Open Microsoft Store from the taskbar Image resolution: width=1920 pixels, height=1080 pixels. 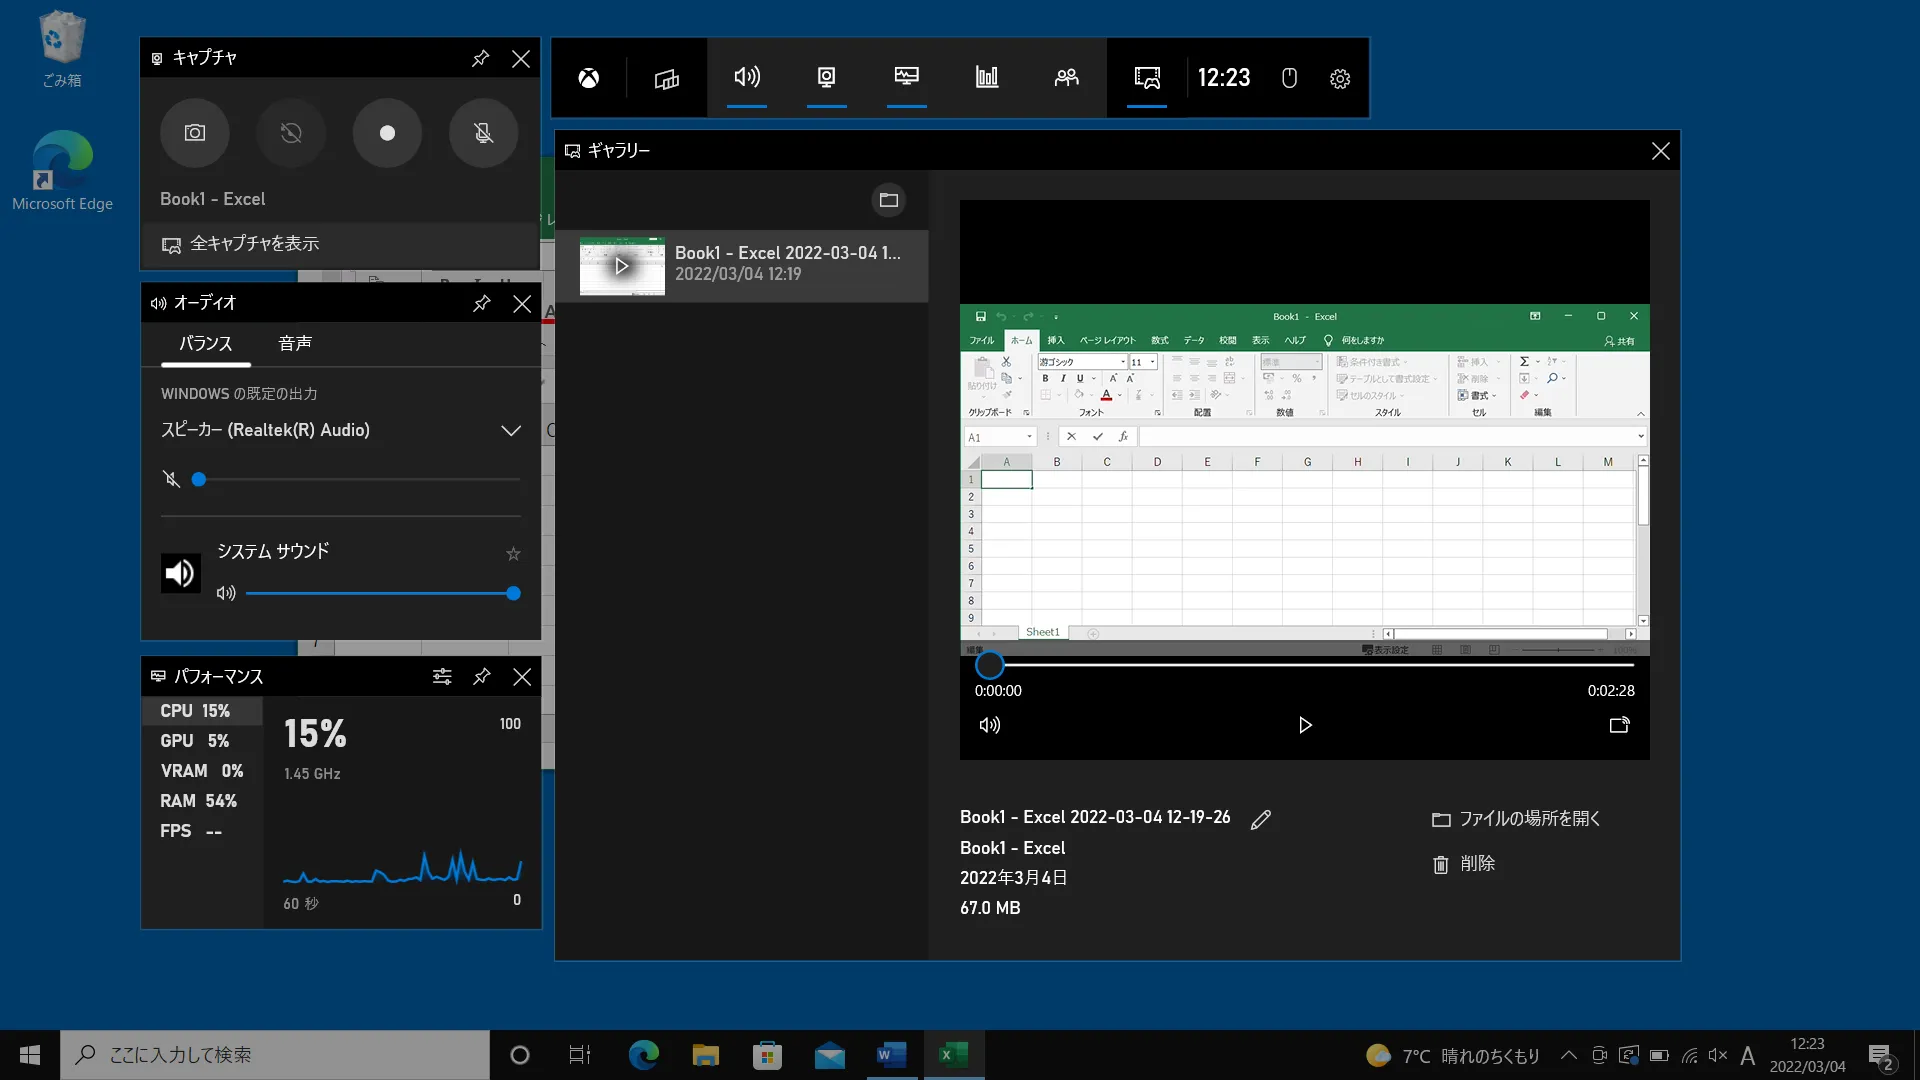coord(767,1055)
